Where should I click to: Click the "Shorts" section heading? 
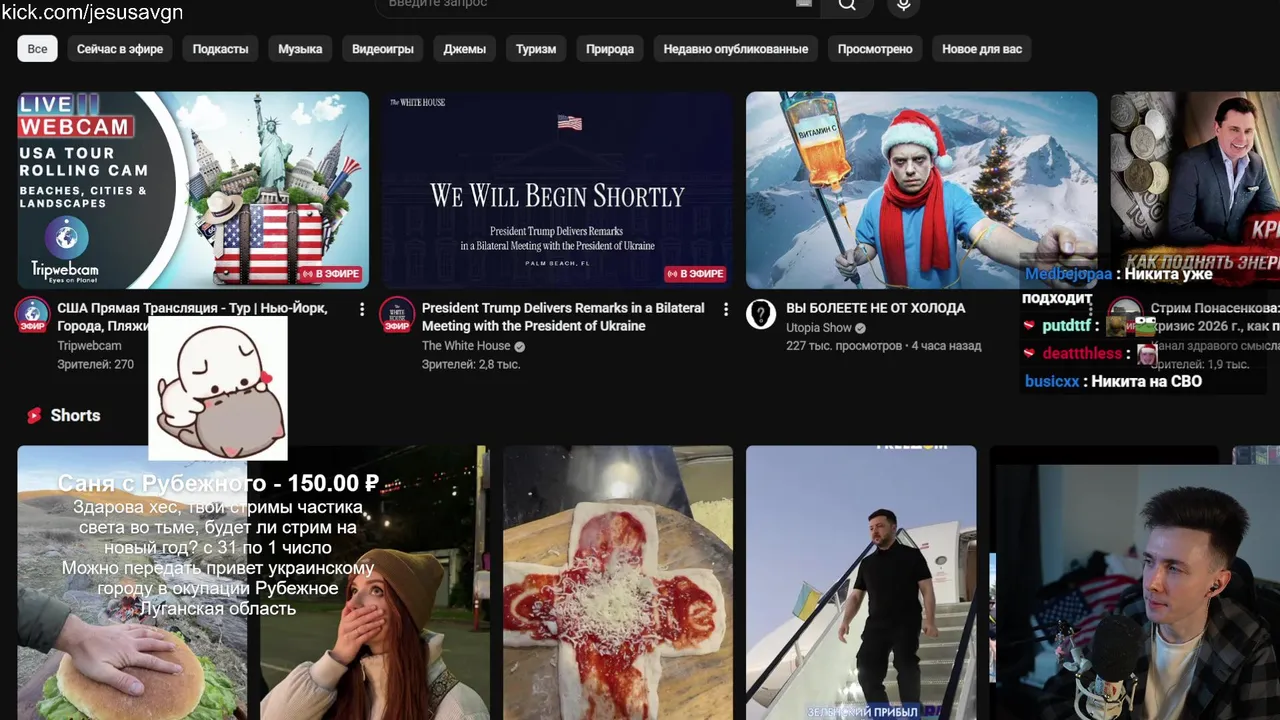[x=76, y=415]
